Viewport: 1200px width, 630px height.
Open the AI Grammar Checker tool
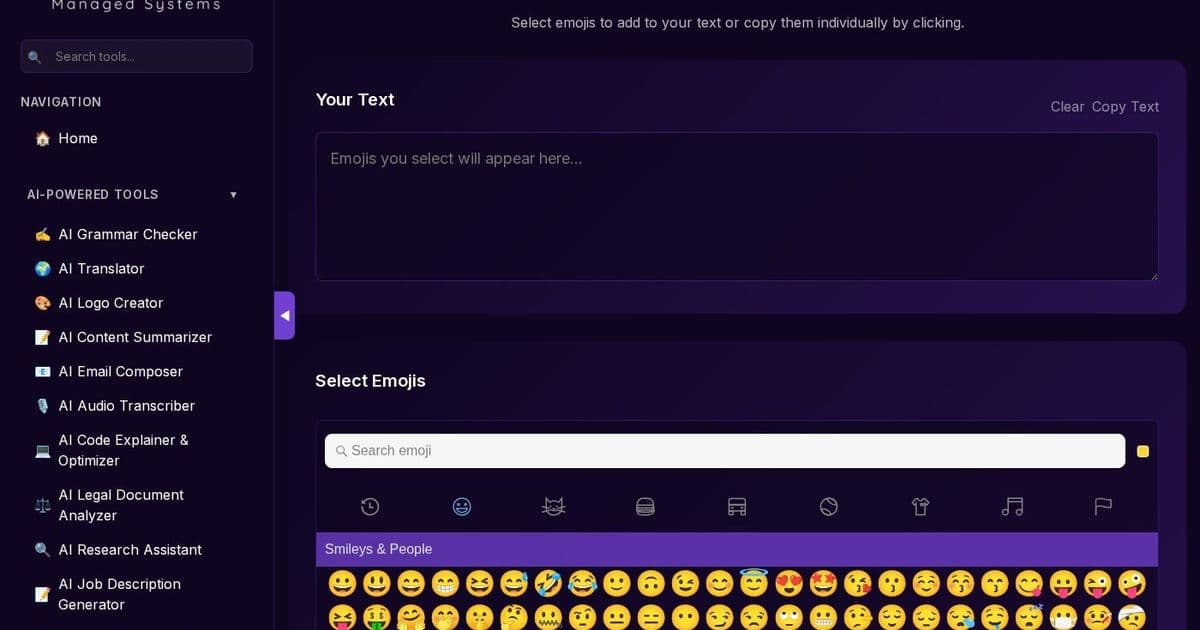click(x=128, y=234)
